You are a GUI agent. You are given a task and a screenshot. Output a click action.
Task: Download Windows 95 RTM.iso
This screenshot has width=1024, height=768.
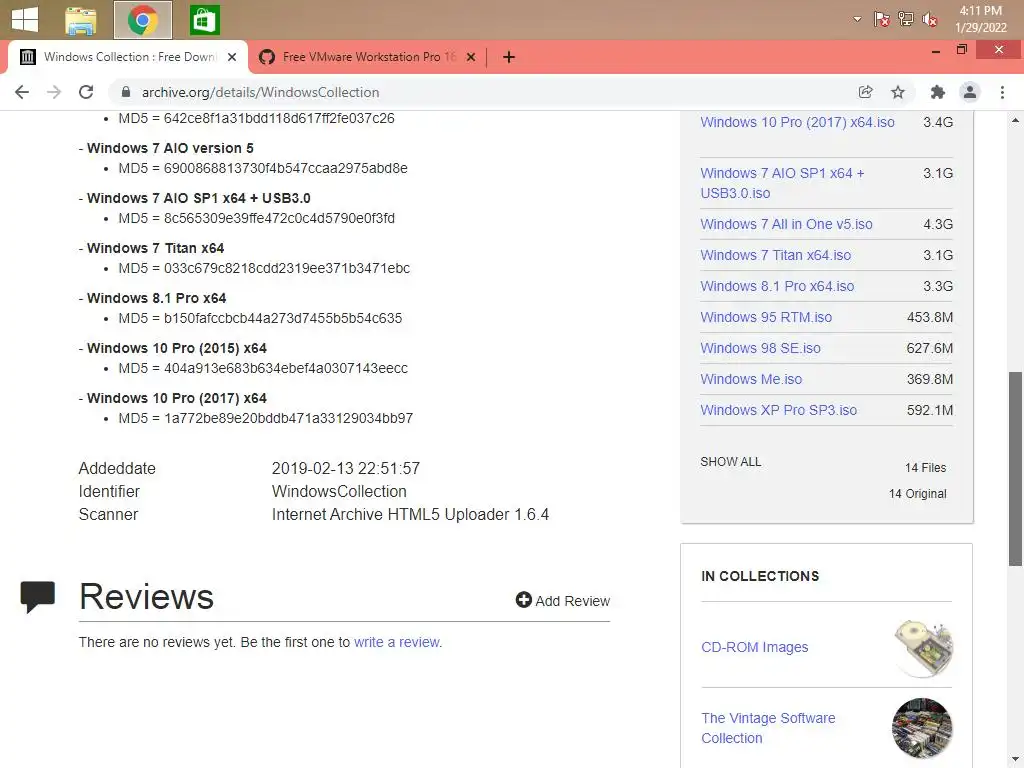(x=766, y=317)
